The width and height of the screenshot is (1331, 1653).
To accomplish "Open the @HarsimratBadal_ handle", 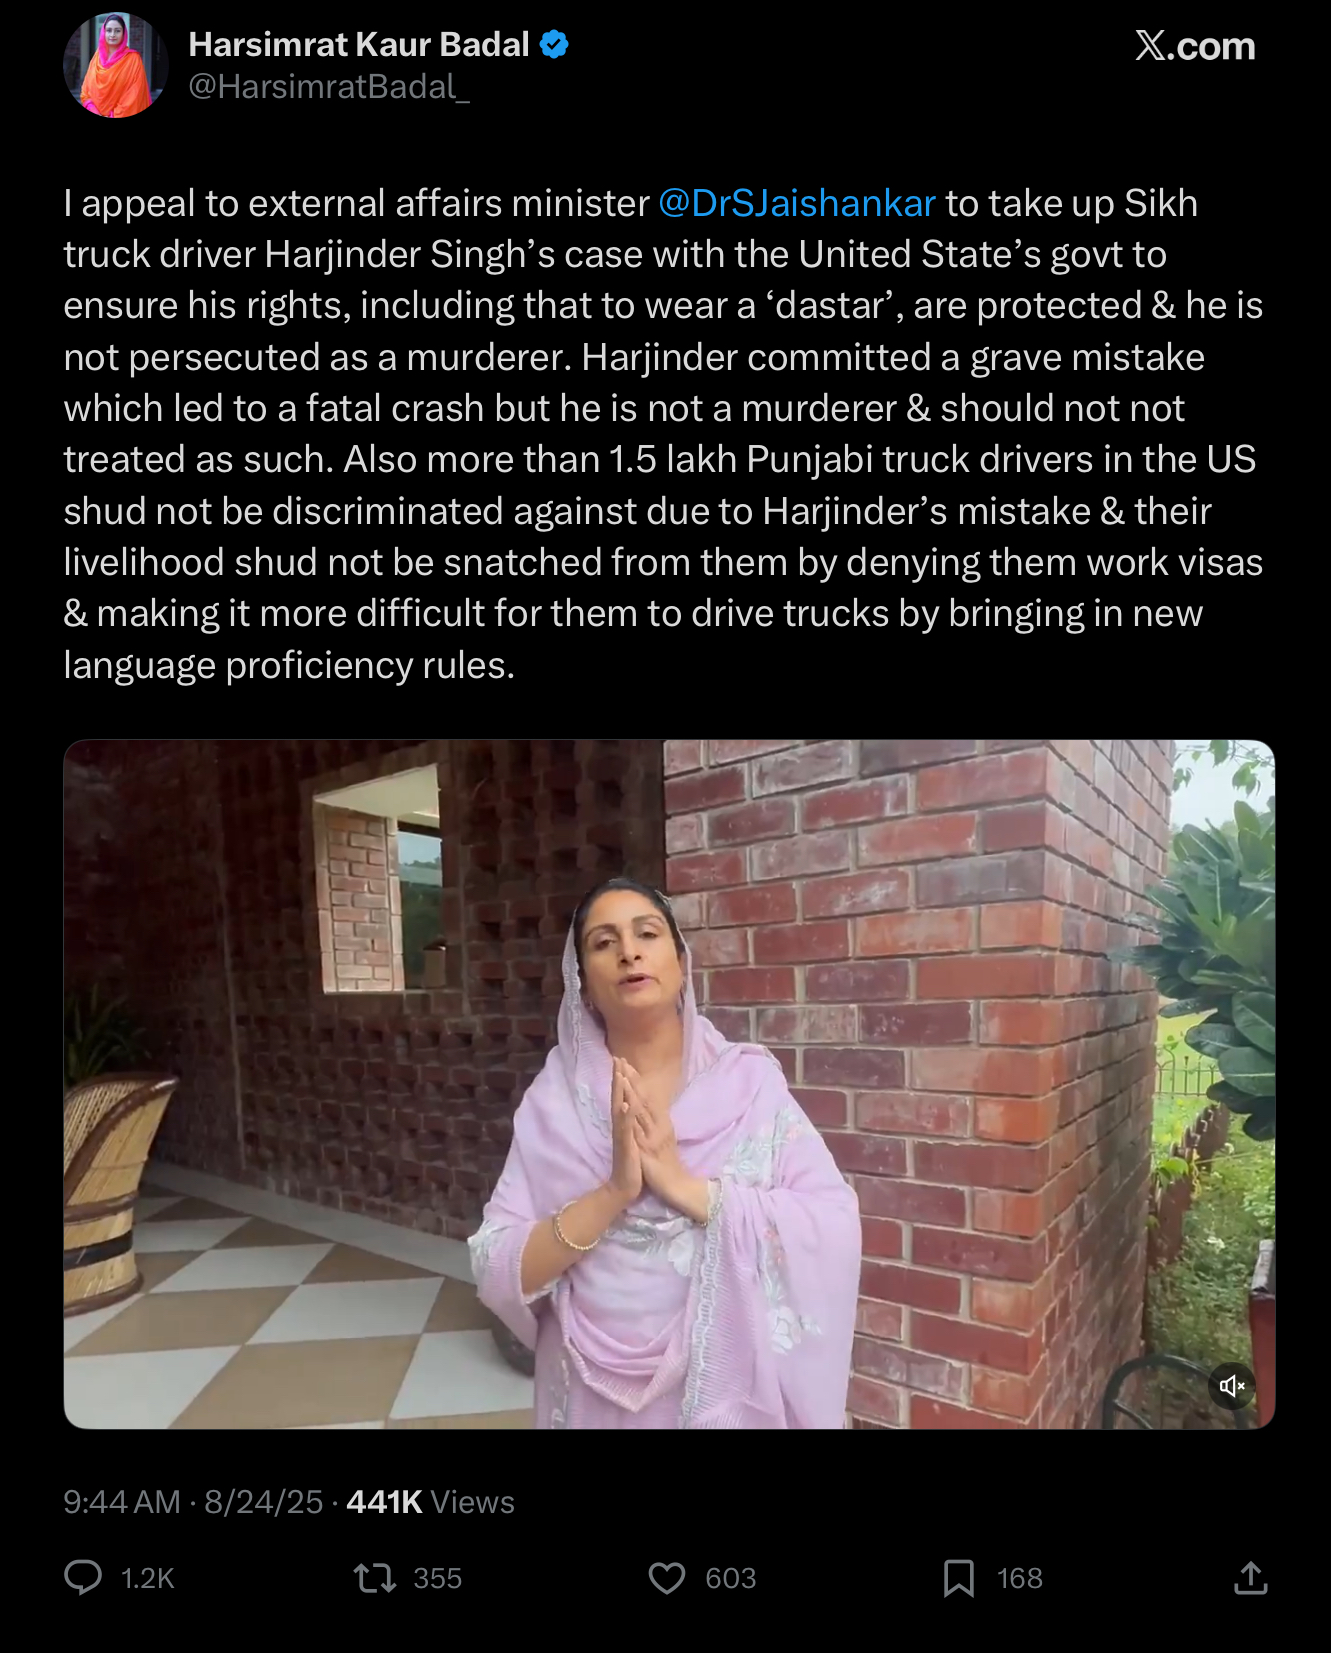I will [x=329, y=87].
